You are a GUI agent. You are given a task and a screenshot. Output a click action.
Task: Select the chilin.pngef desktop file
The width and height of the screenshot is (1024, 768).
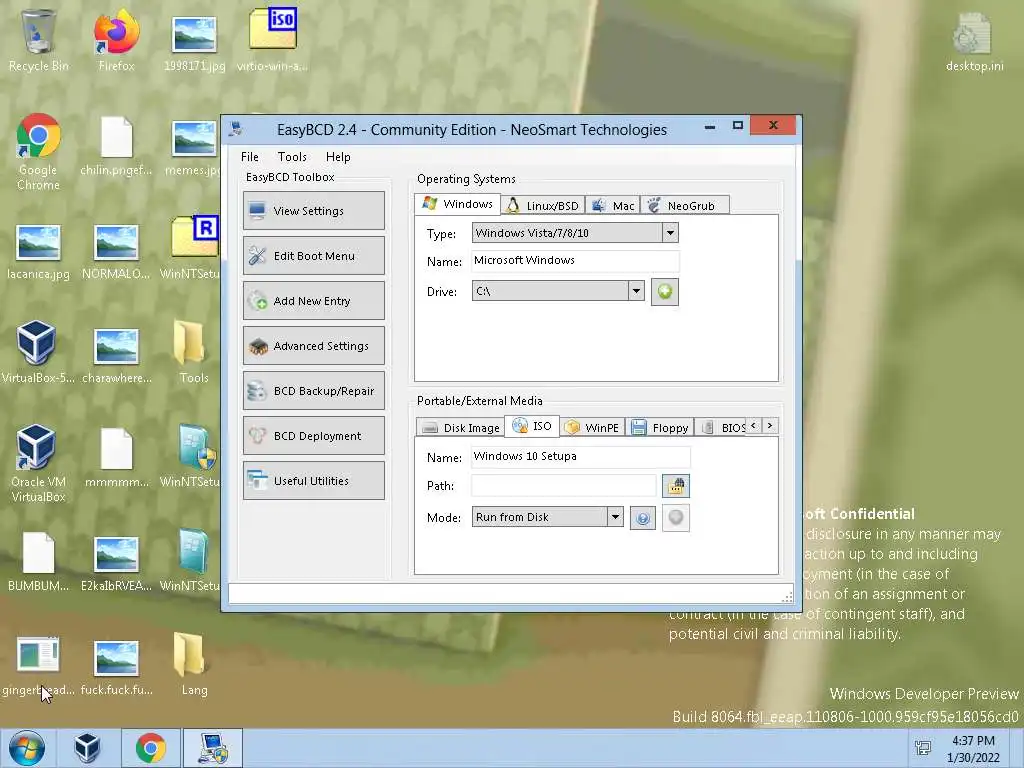[x=116, y=146]
